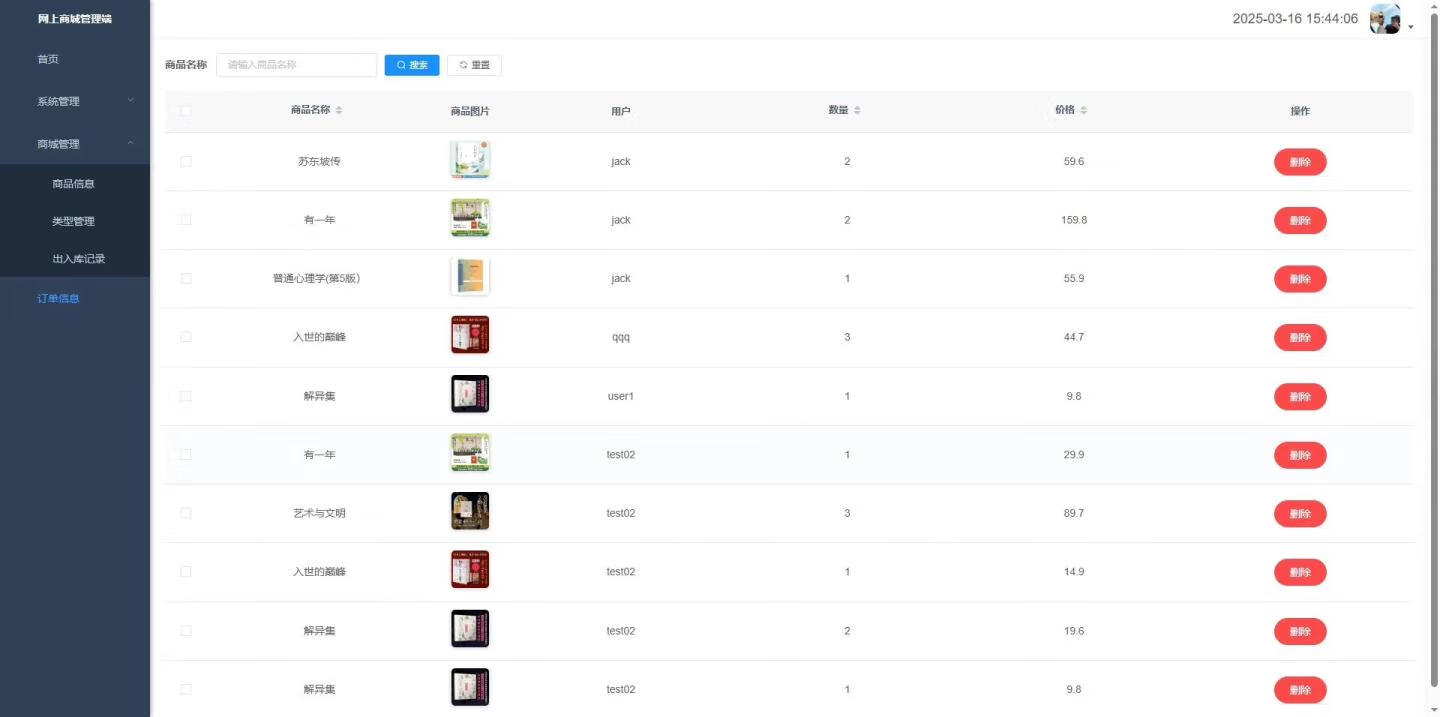Focus the 商品名称 search input field
The image size is (1440, 717).
[296, 65]
